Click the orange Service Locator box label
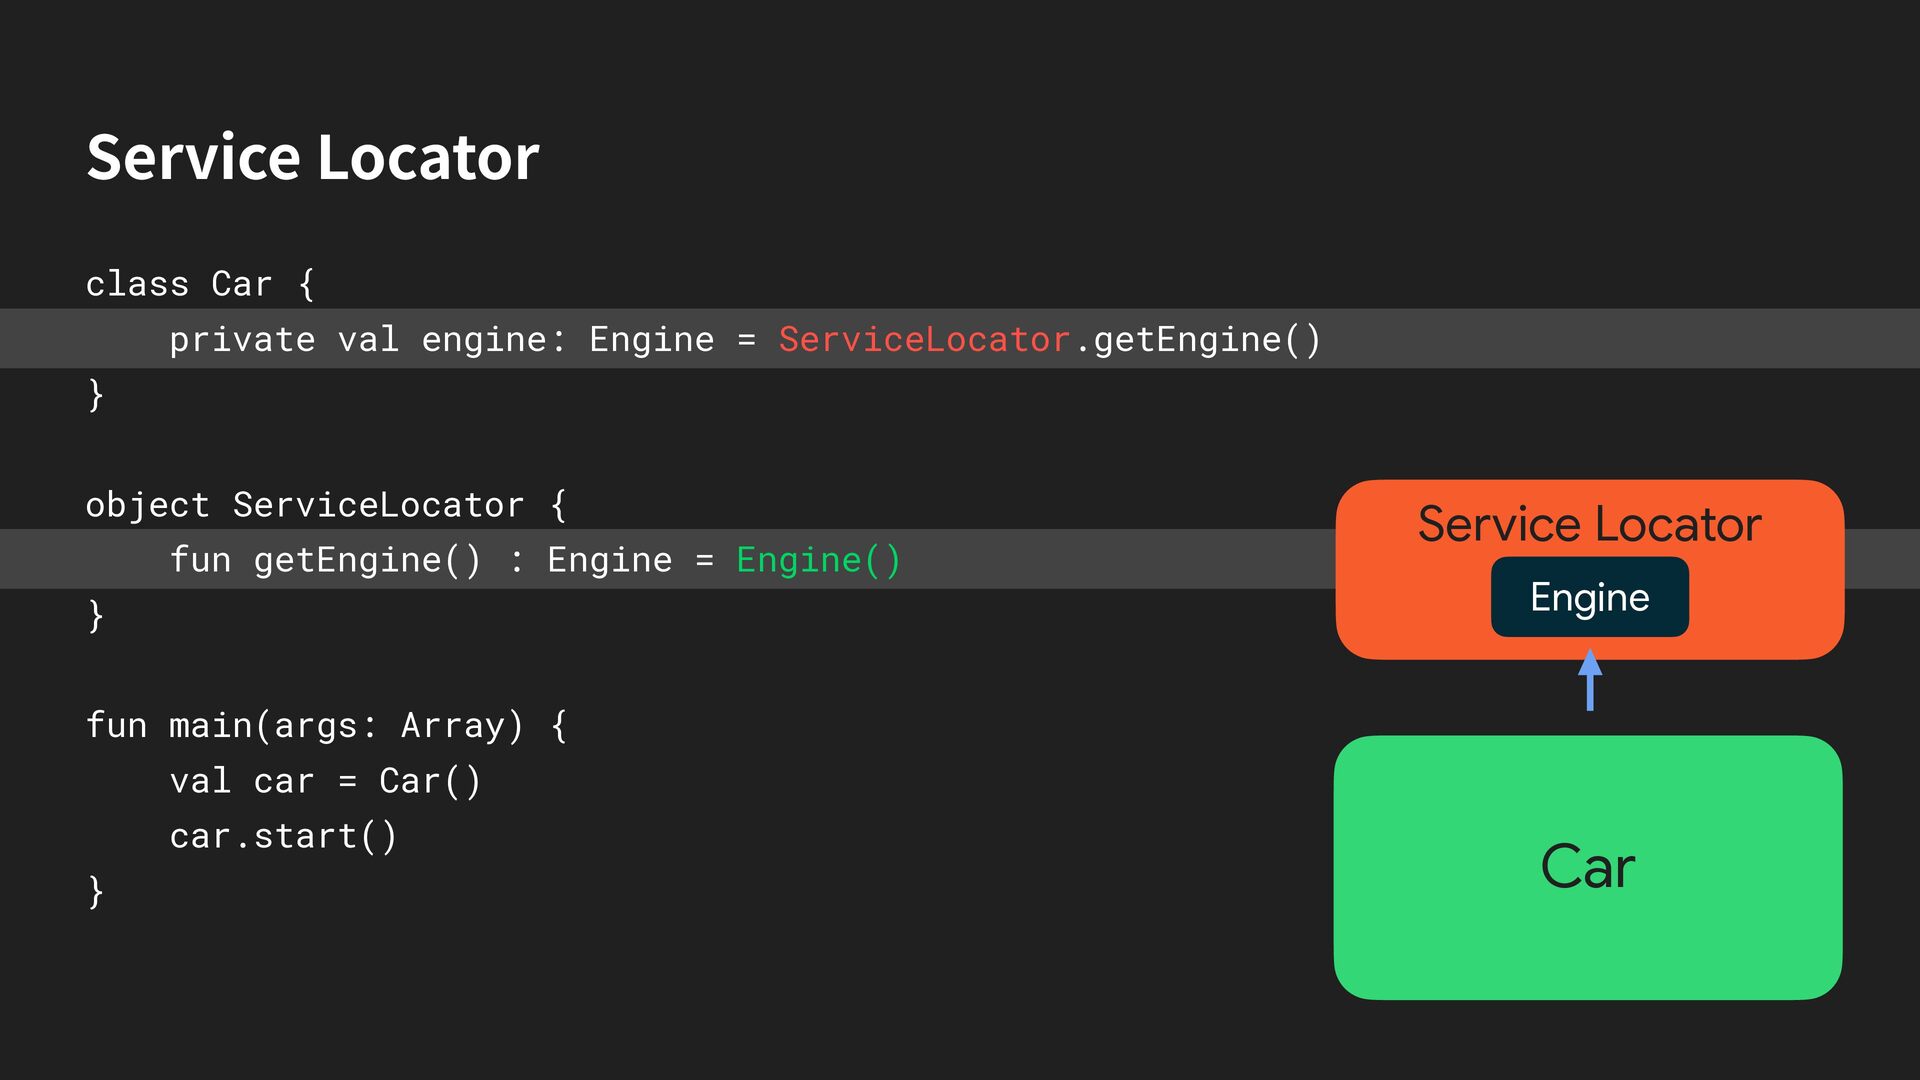Screen dimensions: 1920x1080 pyautogui.click(x=1589, y=524)
